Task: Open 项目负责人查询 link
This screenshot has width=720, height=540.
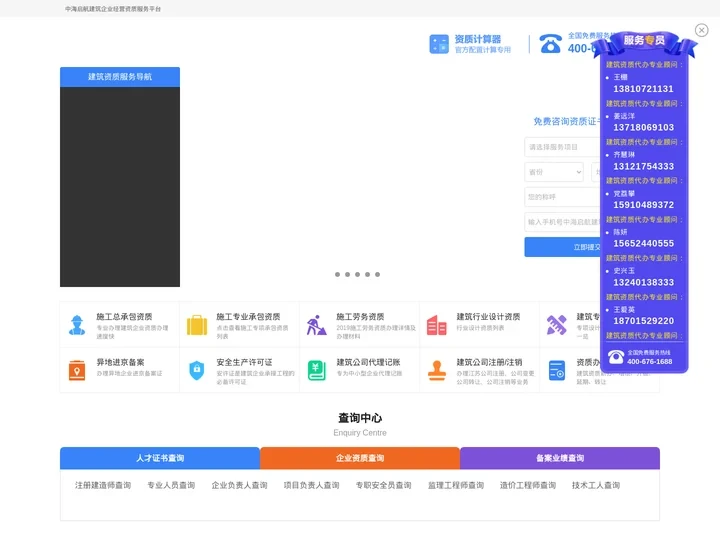Action: tap(311, 485)
